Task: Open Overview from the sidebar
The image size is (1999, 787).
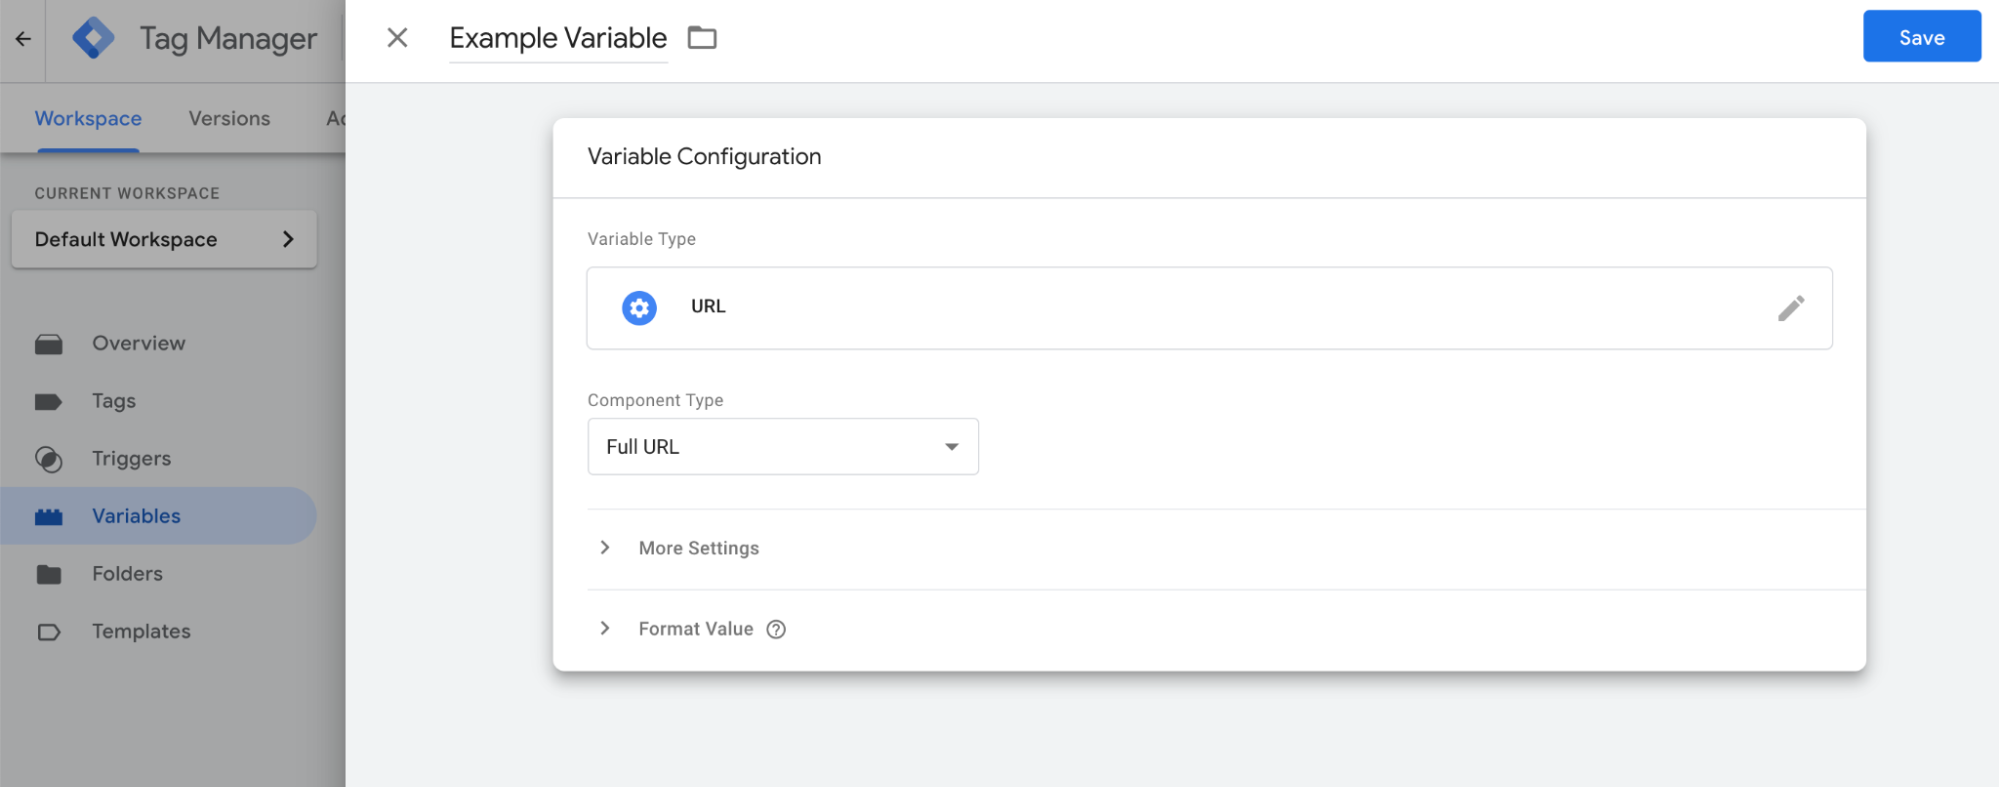Action: pyautogui.click(x=138, y=343)
